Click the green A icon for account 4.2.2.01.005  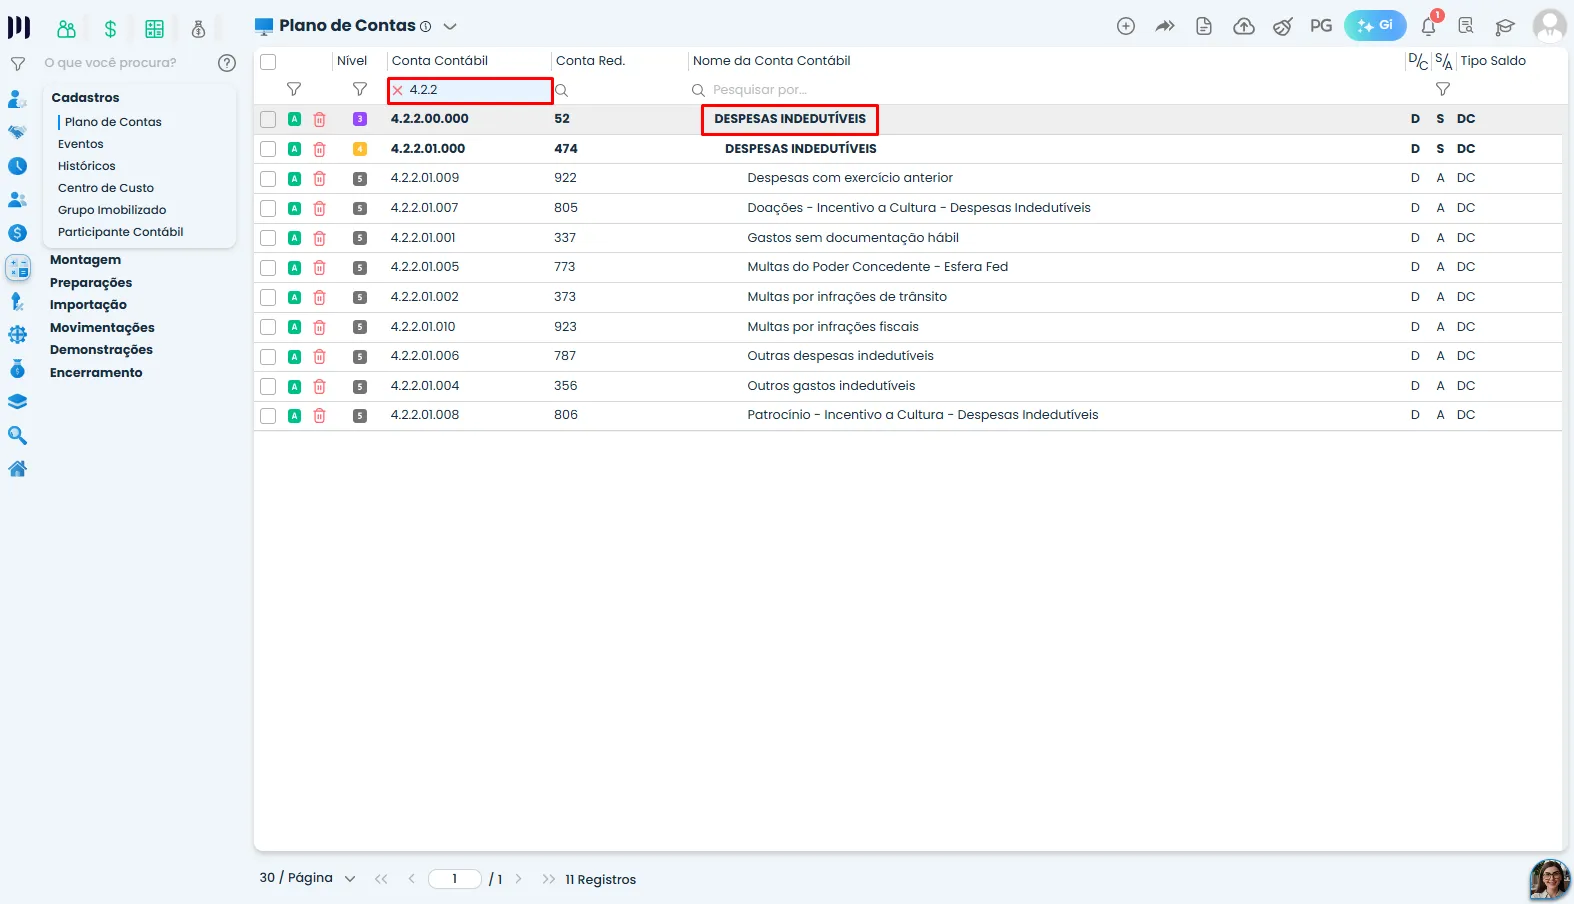click(294, 268)
